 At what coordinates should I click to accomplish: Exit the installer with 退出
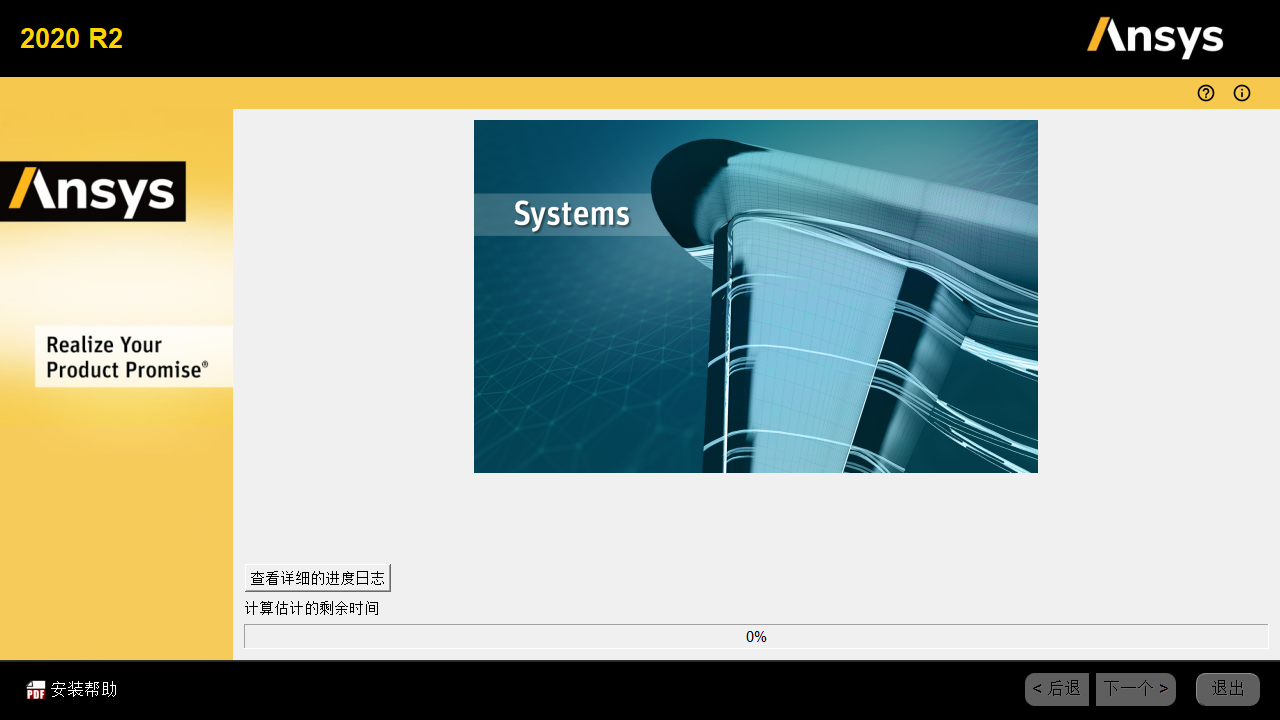coord(1228,689)
